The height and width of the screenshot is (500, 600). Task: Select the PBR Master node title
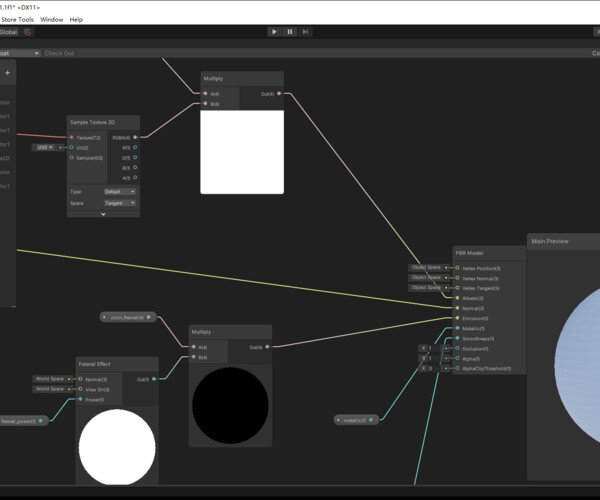(470, 253)
